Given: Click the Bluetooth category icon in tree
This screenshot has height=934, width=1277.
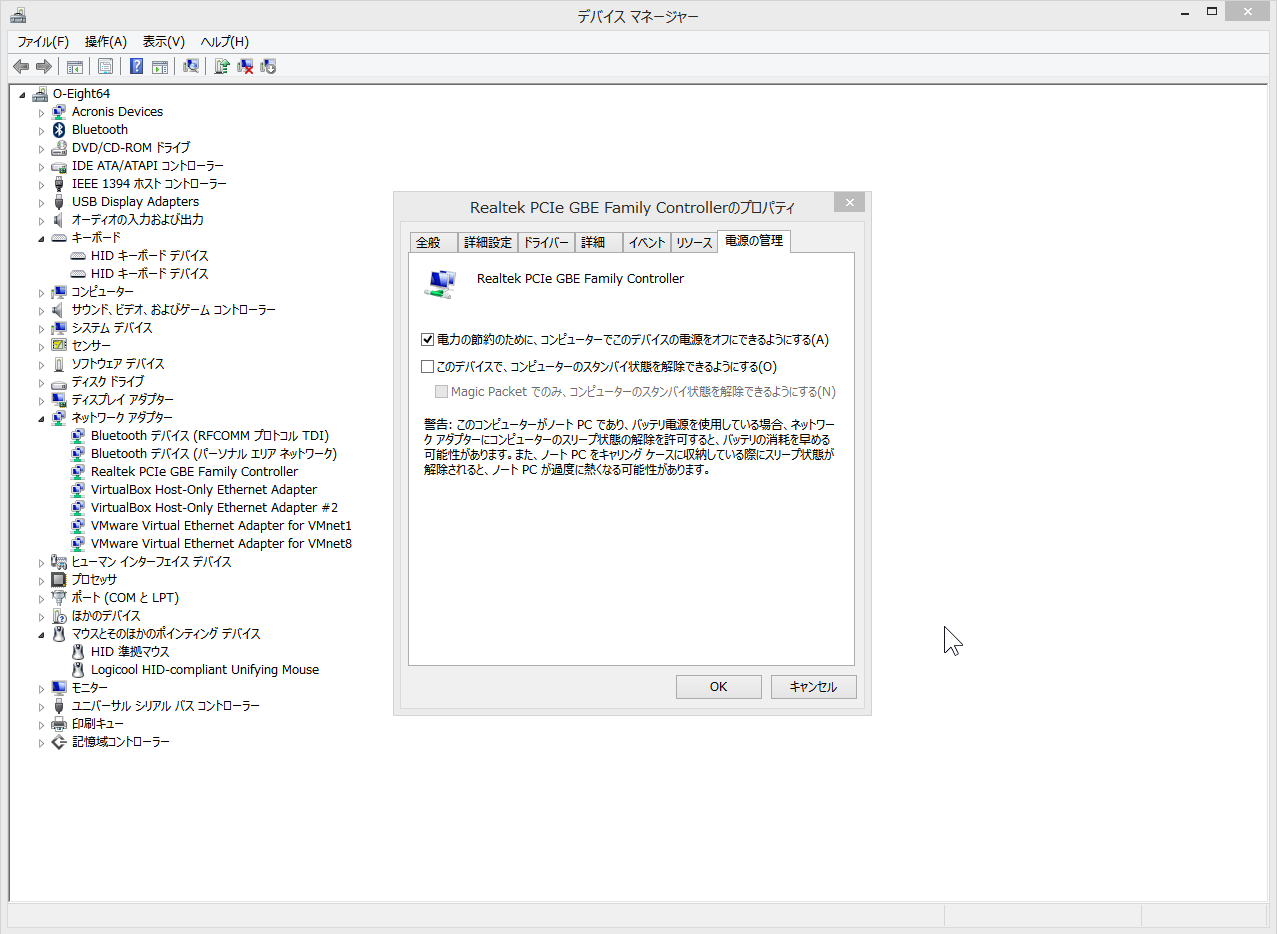Looking at the screenshot, I should pos(59,130).
